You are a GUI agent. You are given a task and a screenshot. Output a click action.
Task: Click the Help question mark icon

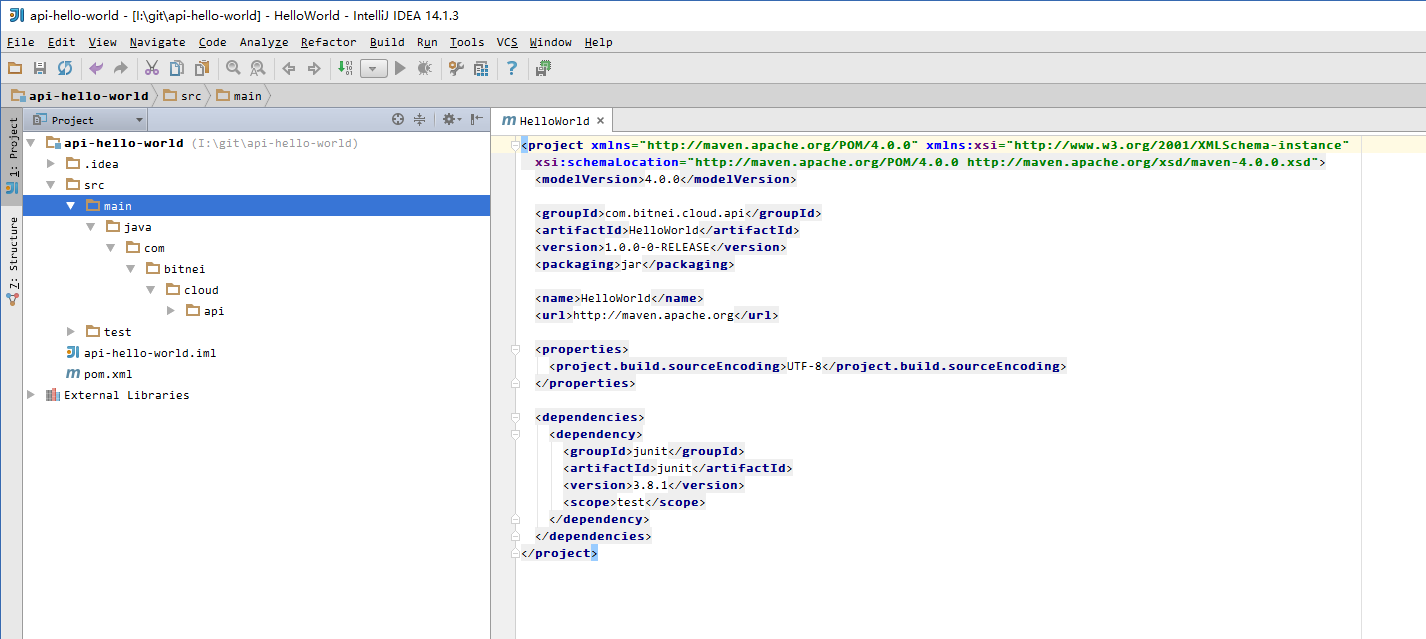click(512, 68)
